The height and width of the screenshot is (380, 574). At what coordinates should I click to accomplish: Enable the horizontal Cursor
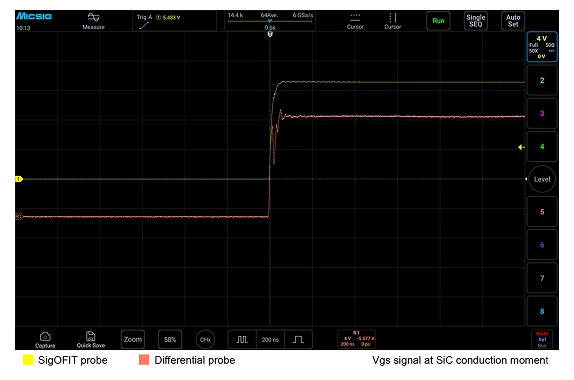click(355, 21)
